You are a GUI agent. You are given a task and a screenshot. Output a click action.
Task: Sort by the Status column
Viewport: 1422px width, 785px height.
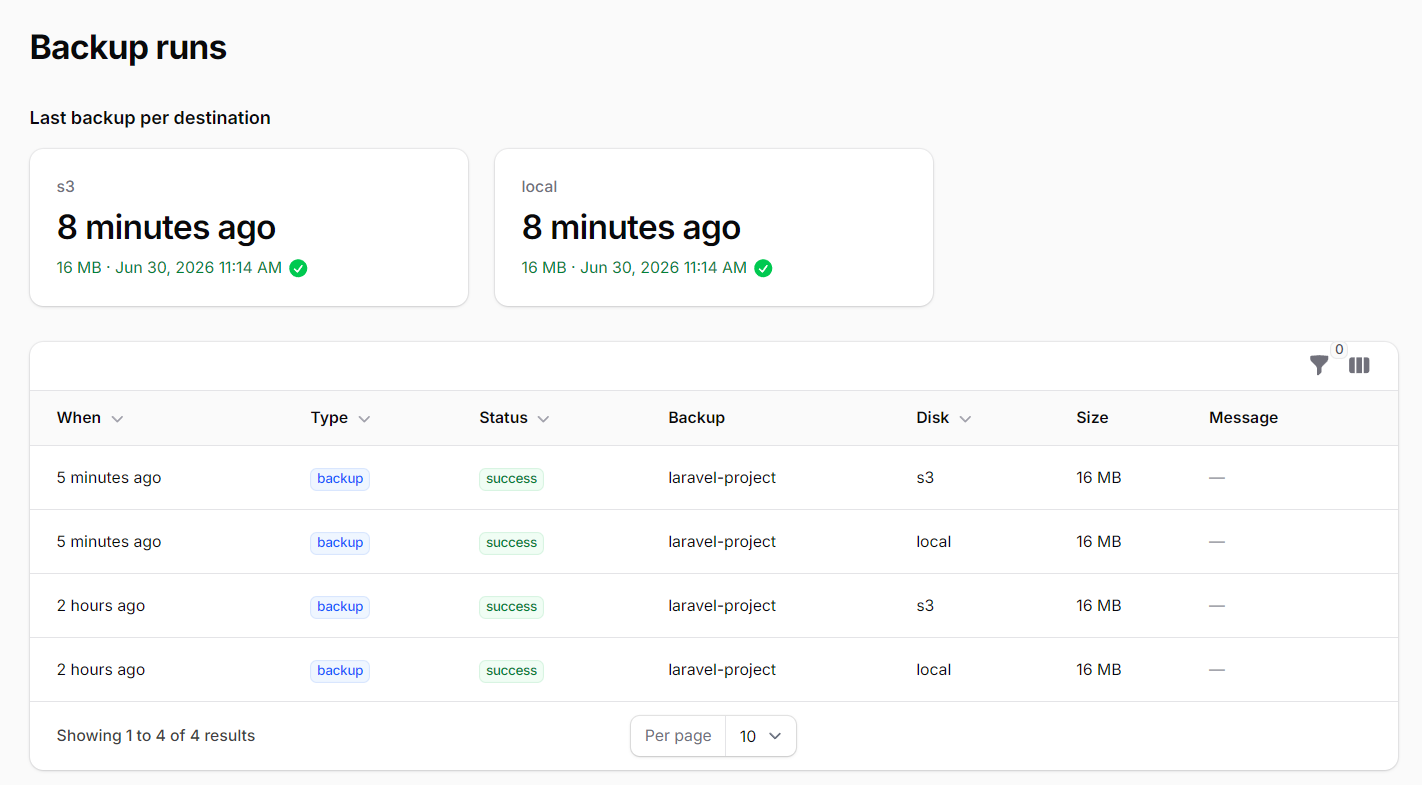tap(514, 418)
